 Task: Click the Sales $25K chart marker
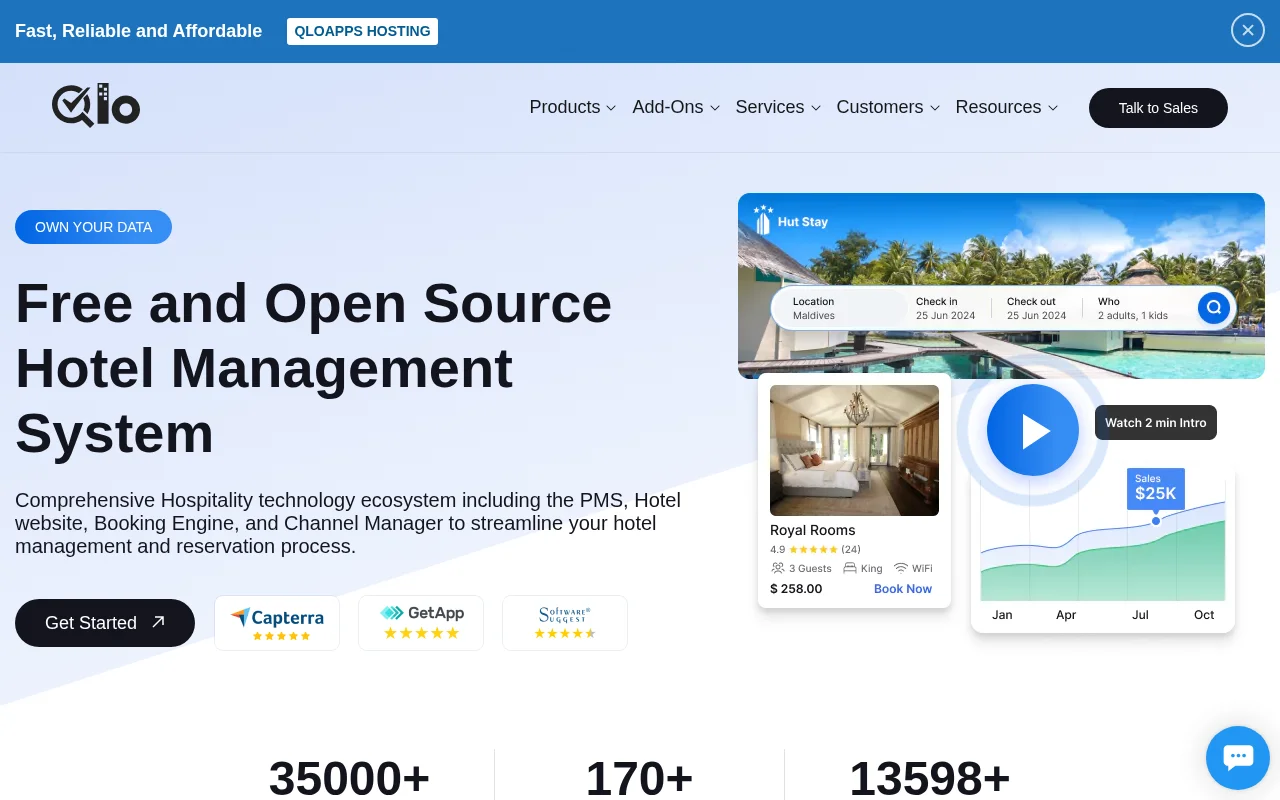pos(1156,489)
